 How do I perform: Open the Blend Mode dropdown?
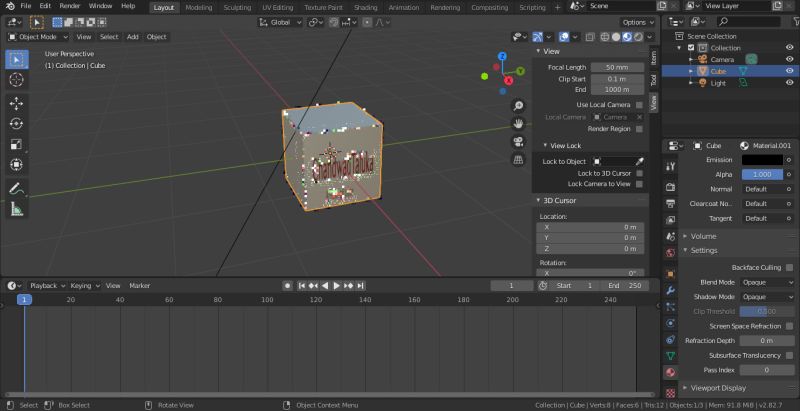tap(767, 282)
